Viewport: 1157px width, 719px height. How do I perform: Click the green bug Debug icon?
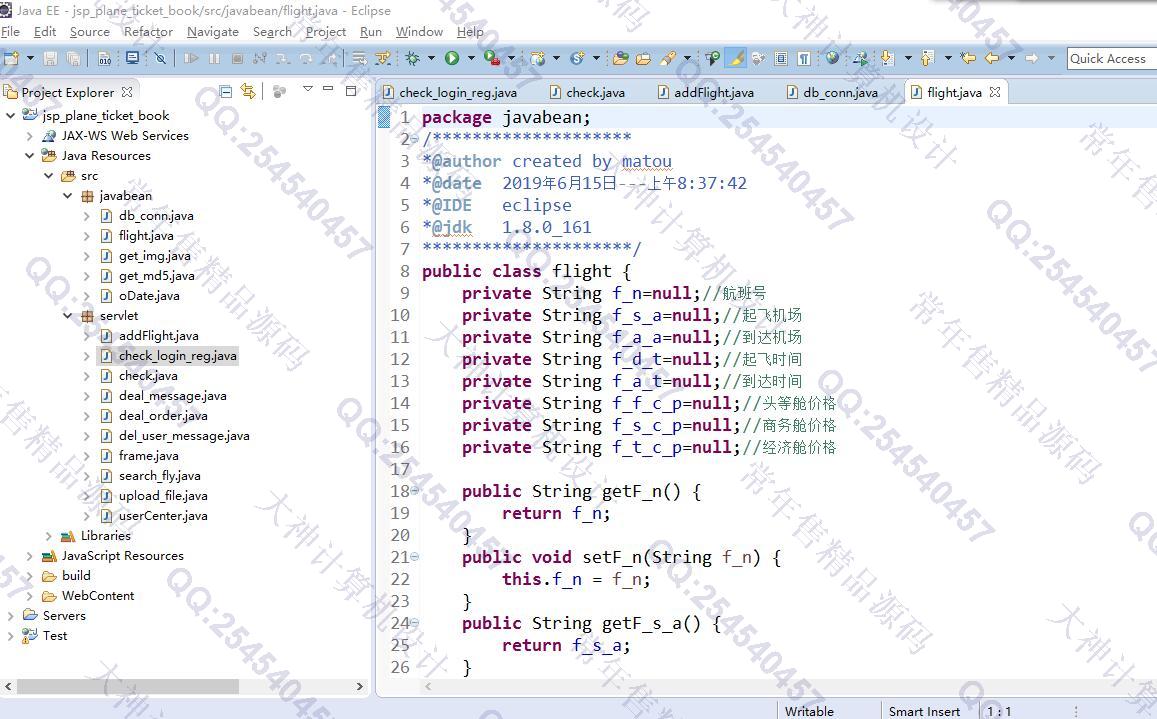coord(412,58)
